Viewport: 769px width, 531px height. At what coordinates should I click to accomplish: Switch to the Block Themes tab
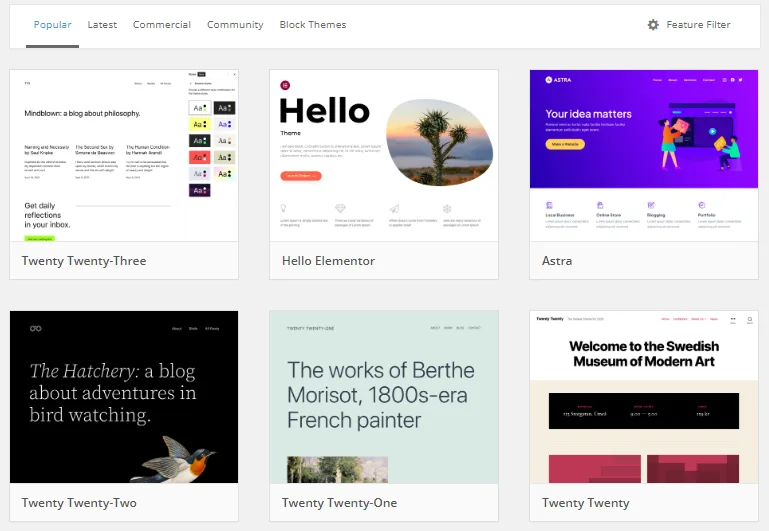click(313, 25)
